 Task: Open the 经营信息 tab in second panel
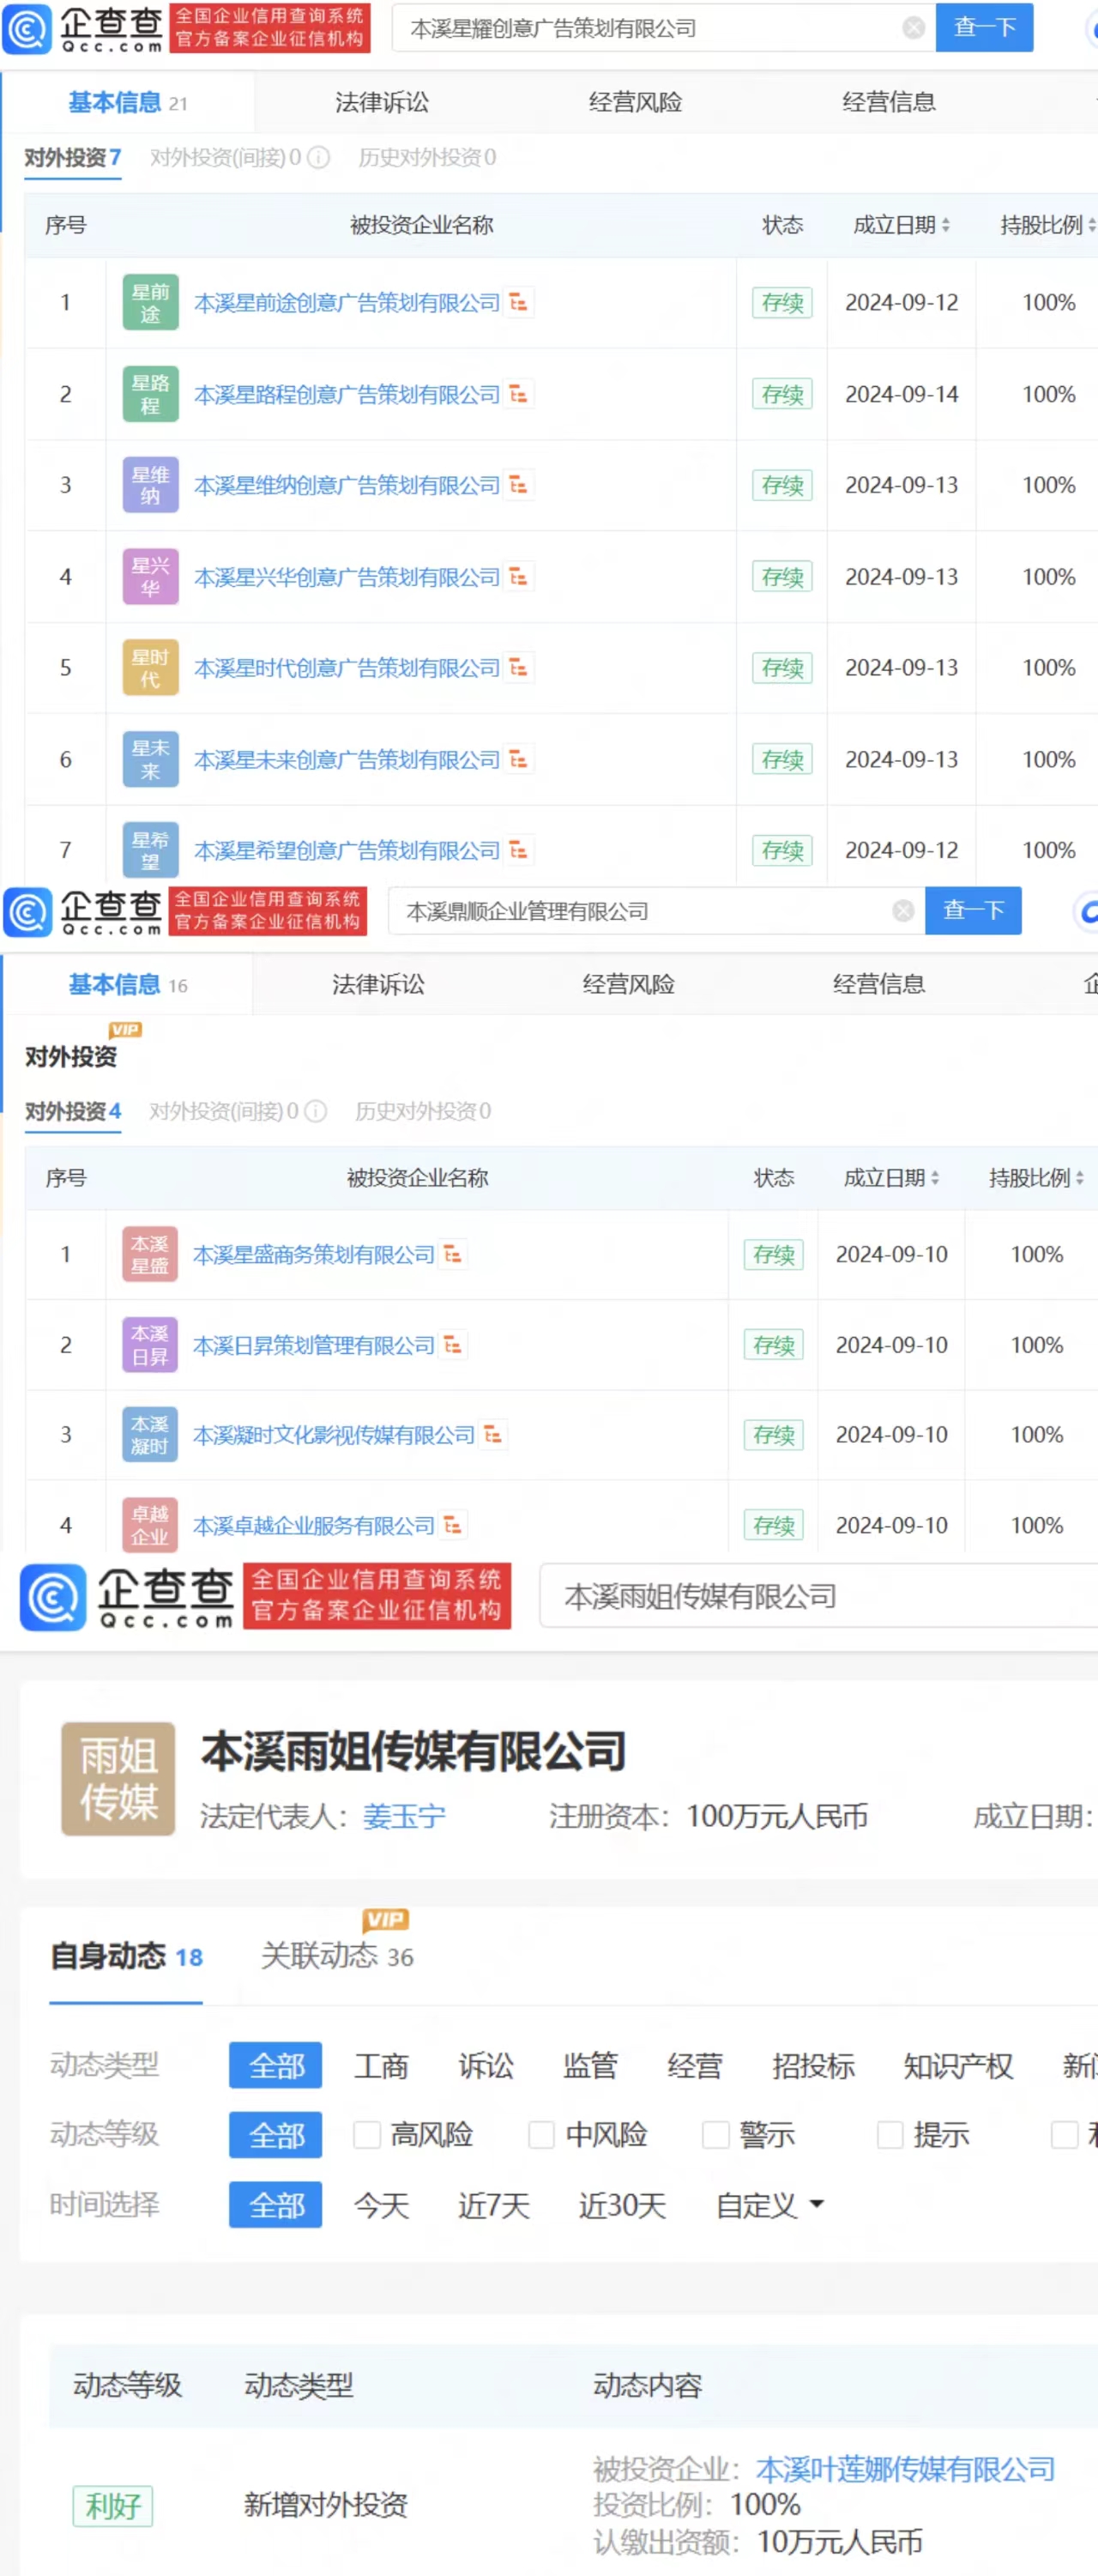879,984
